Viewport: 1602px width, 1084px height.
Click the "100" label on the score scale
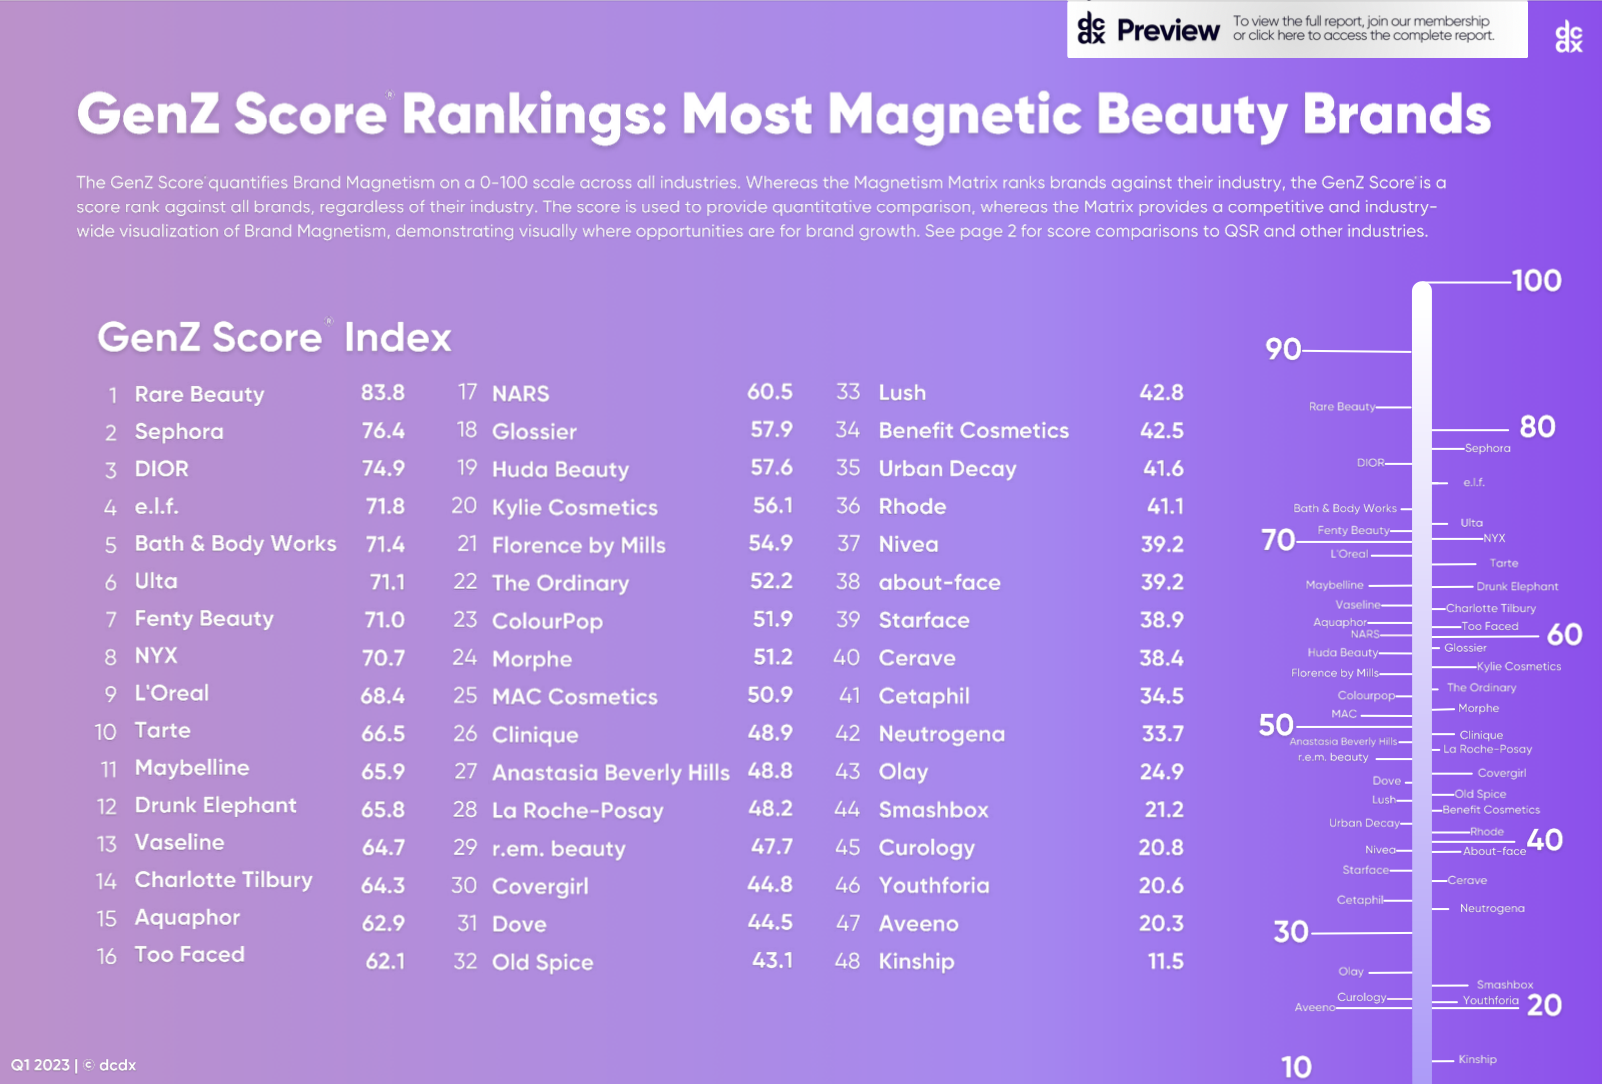click(1537, 281)
